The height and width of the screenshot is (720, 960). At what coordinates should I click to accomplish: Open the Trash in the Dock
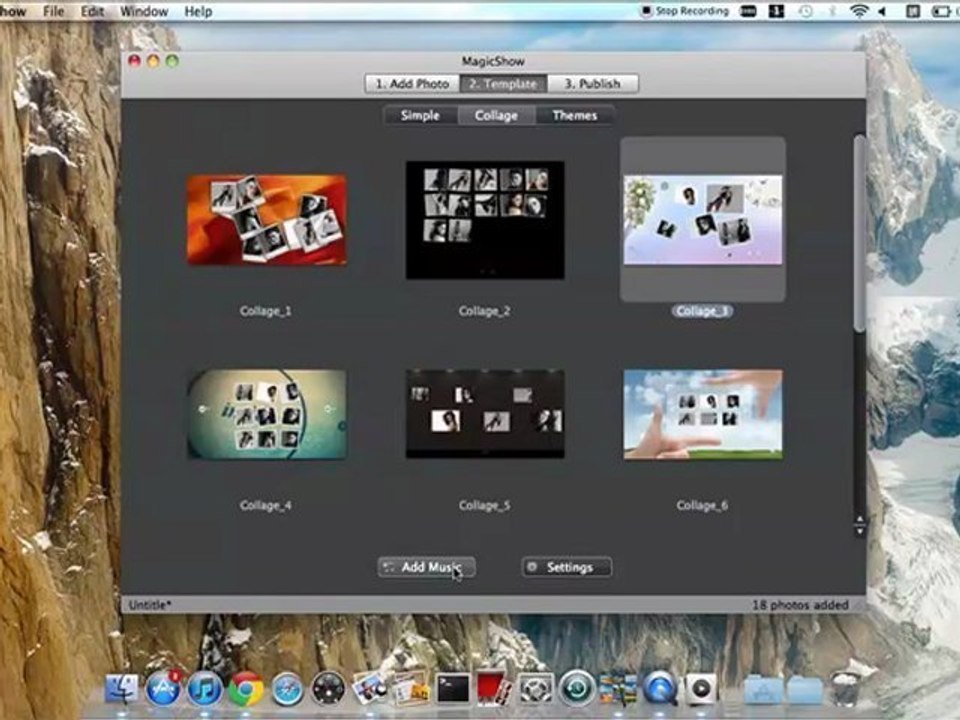[x=846, y=689]
